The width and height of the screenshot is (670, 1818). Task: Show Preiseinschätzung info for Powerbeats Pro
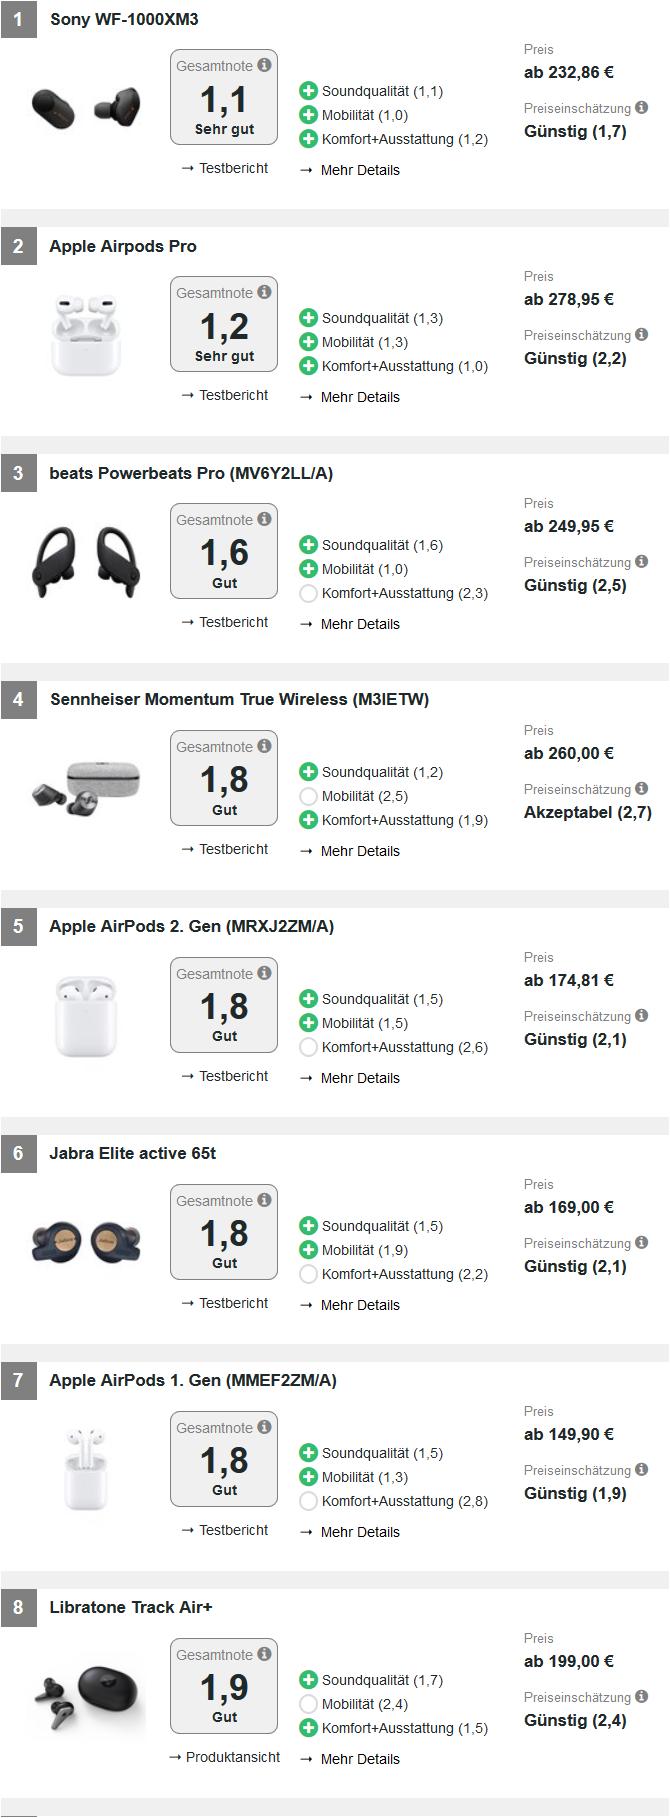(x=641, y=561)
